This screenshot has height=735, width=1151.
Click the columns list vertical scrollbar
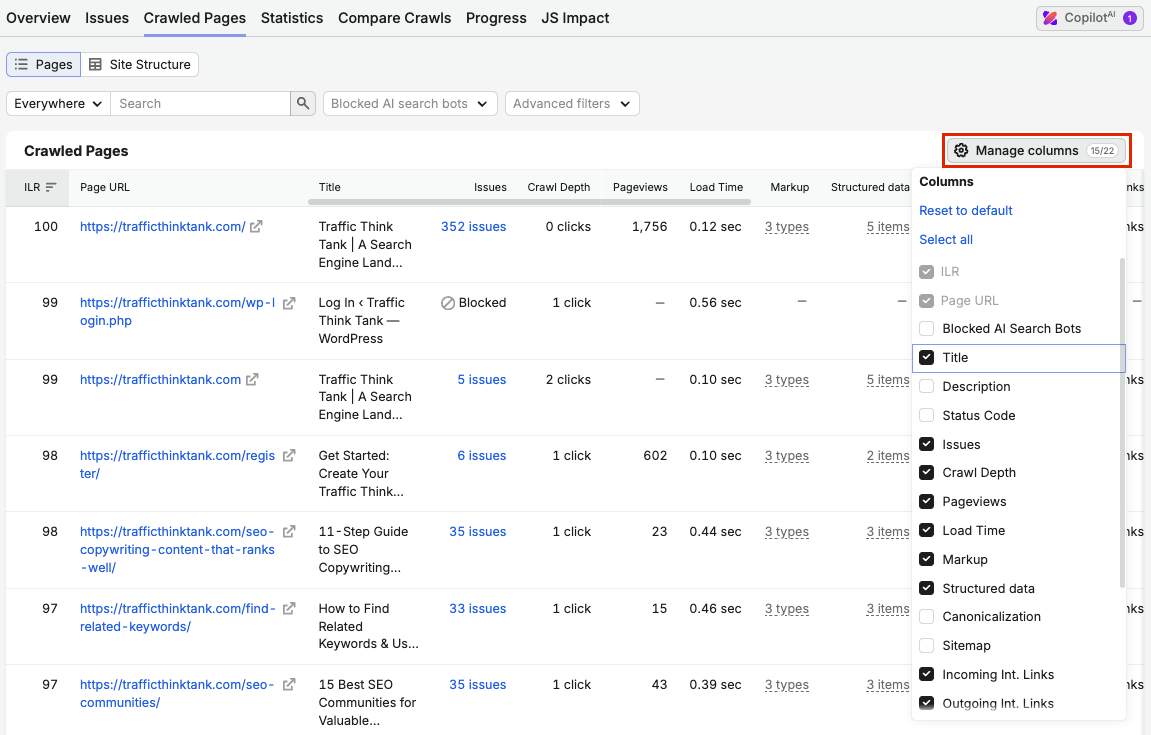[1122, 422]
